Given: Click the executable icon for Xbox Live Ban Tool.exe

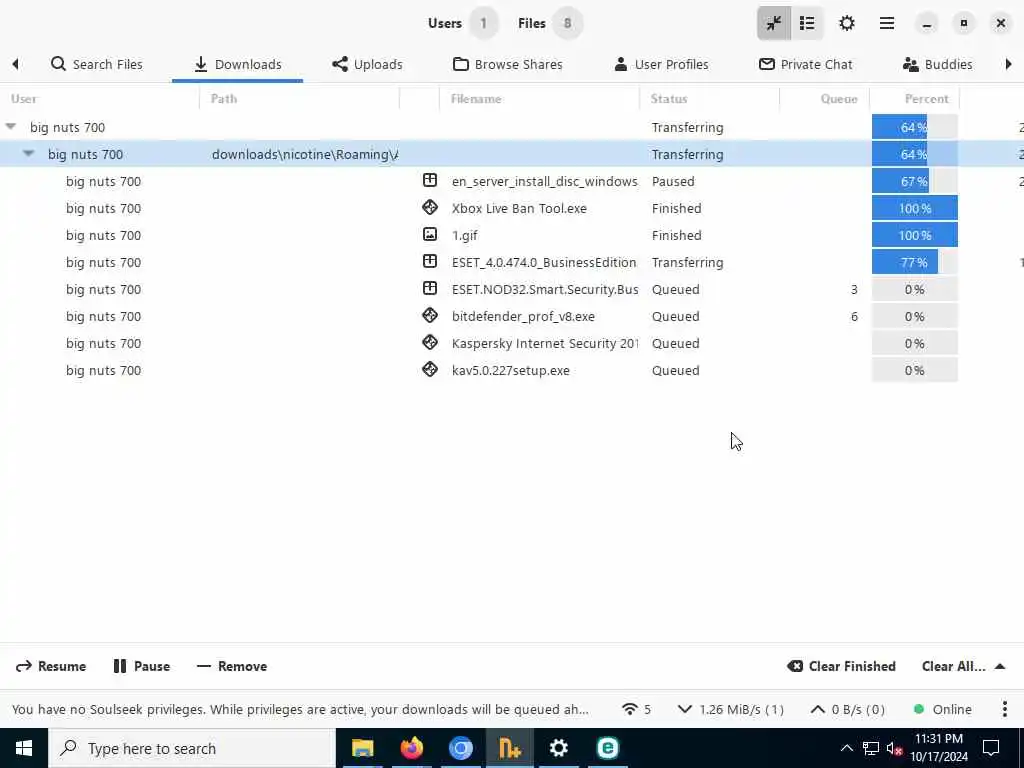Looking at the screenshot, I should (430, 207).
